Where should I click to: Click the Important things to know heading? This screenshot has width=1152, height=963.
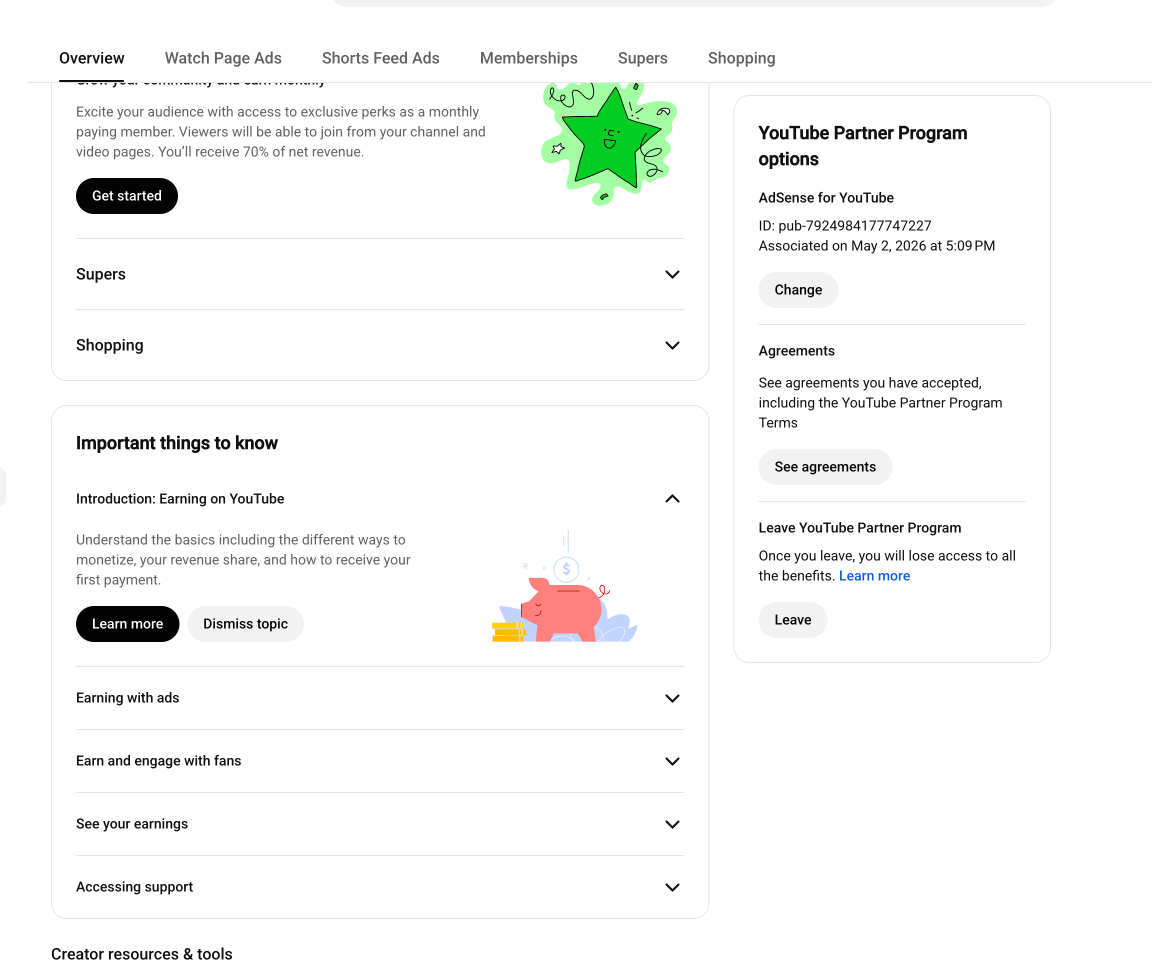click(x=177, y=443)
